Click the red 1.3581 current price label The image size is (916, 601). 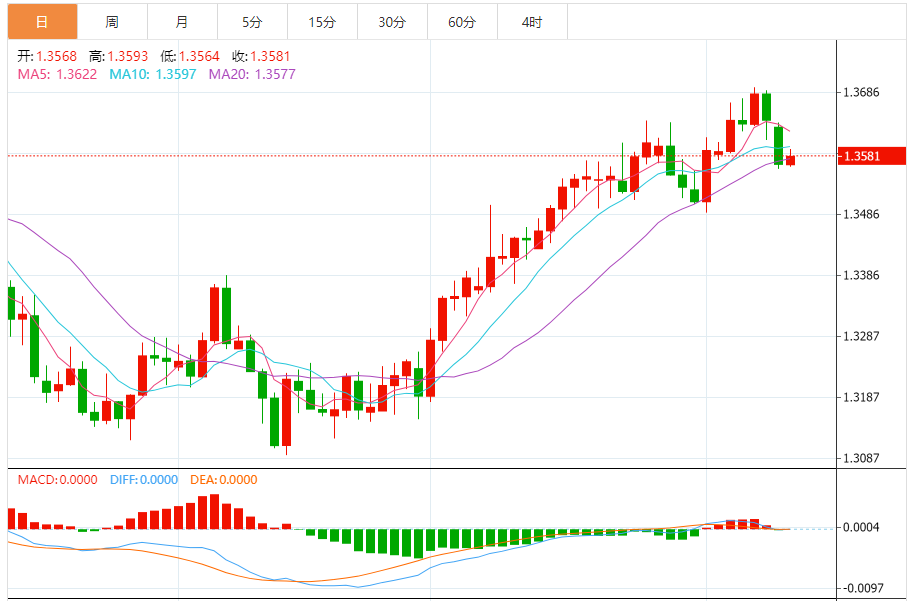(872, 156)
